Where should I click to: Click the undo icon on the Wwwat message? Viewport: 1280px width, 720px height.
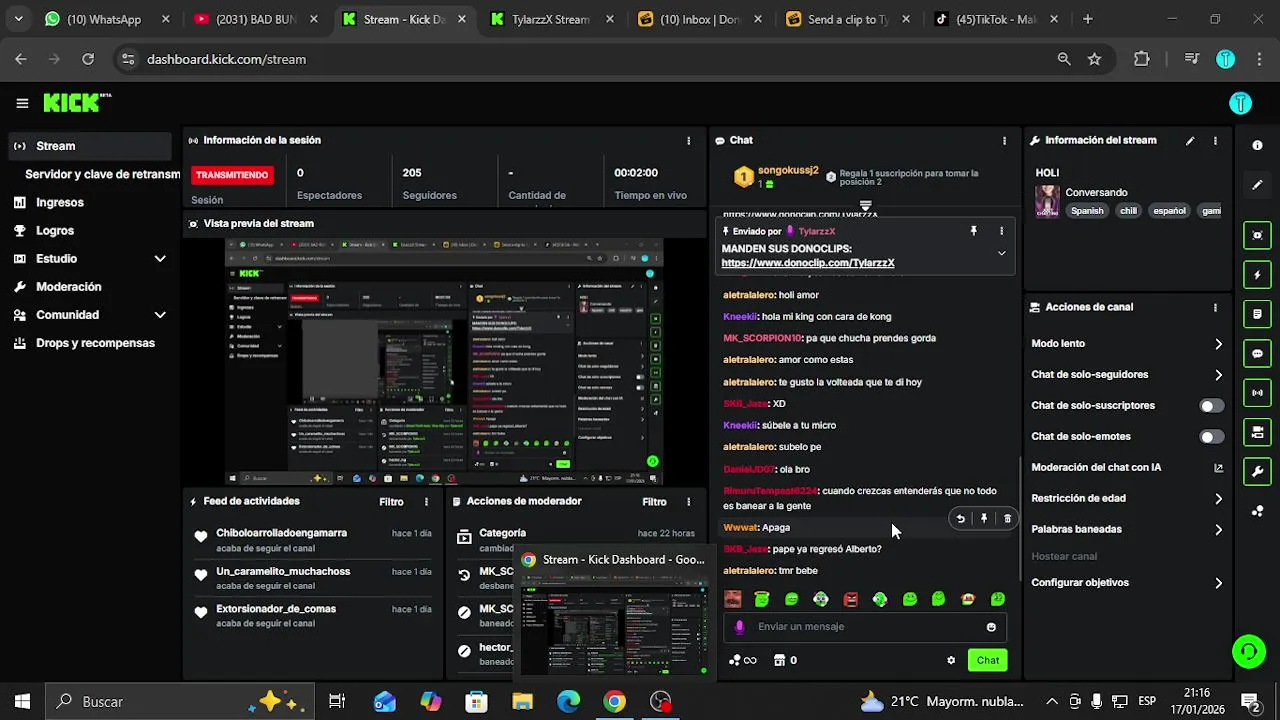click(x=960, y=519)
